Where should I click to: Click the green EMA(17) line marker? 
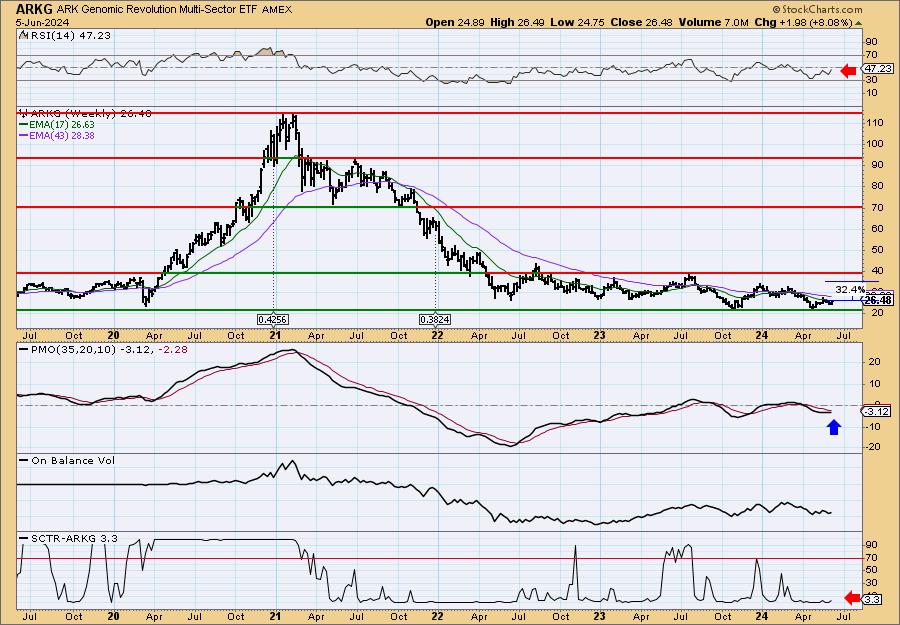[24, 125]
